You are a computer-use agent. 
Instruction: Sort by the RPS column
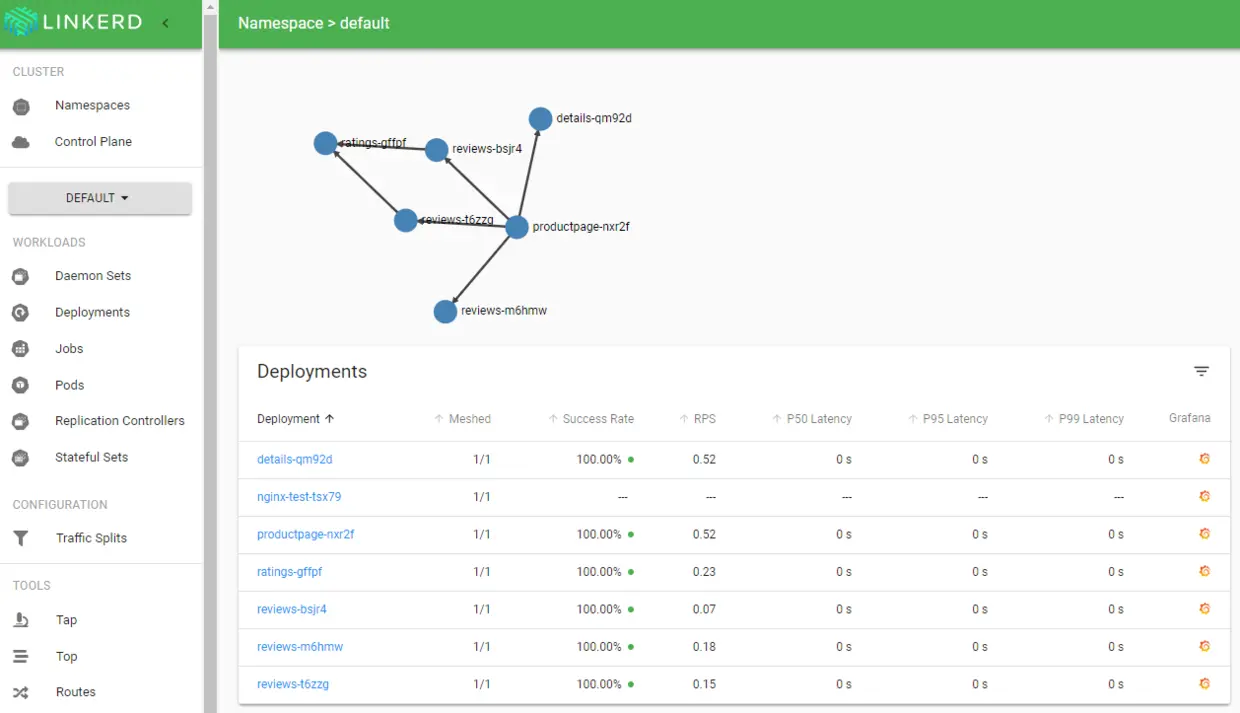698,419
